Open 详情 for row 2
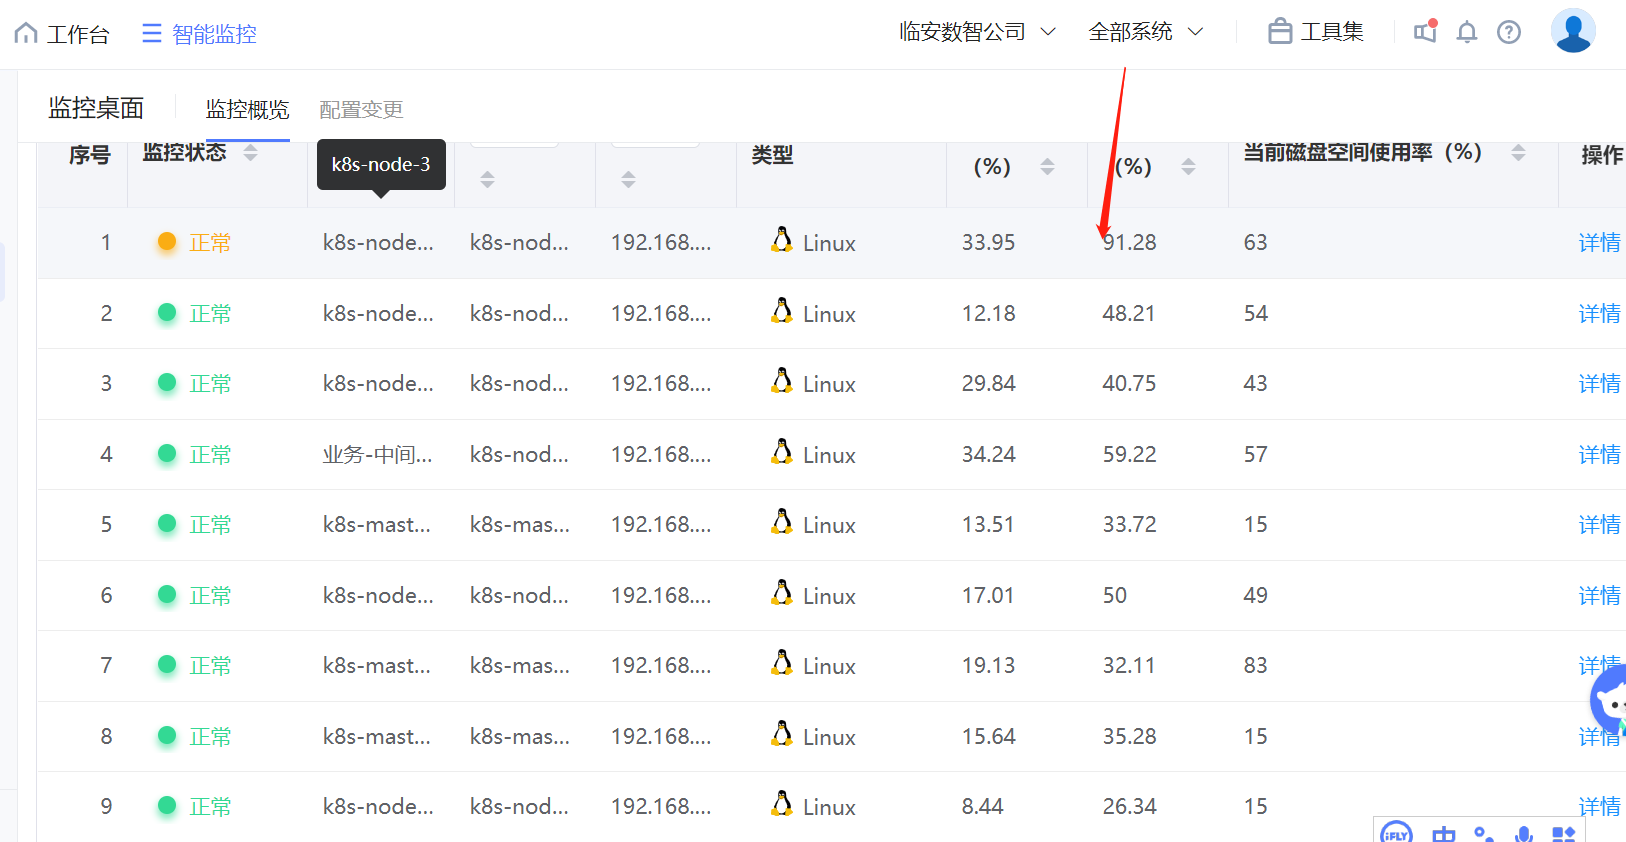Viewport: 1626px width, 842px height. [1599, 314]
